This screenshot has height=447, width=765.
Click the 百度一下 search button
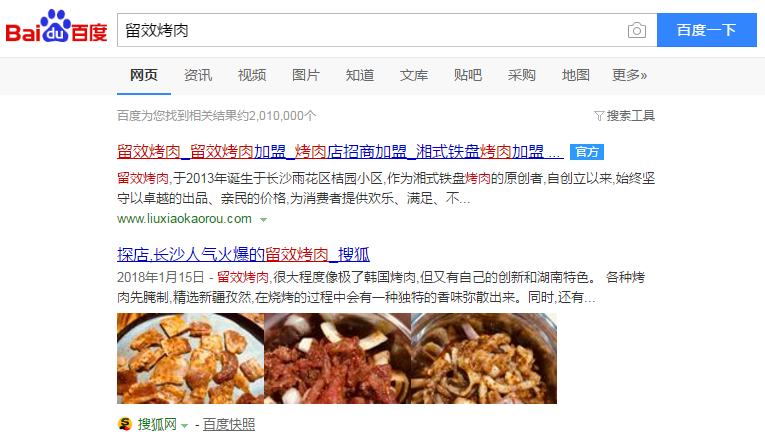tap(706, 30)
